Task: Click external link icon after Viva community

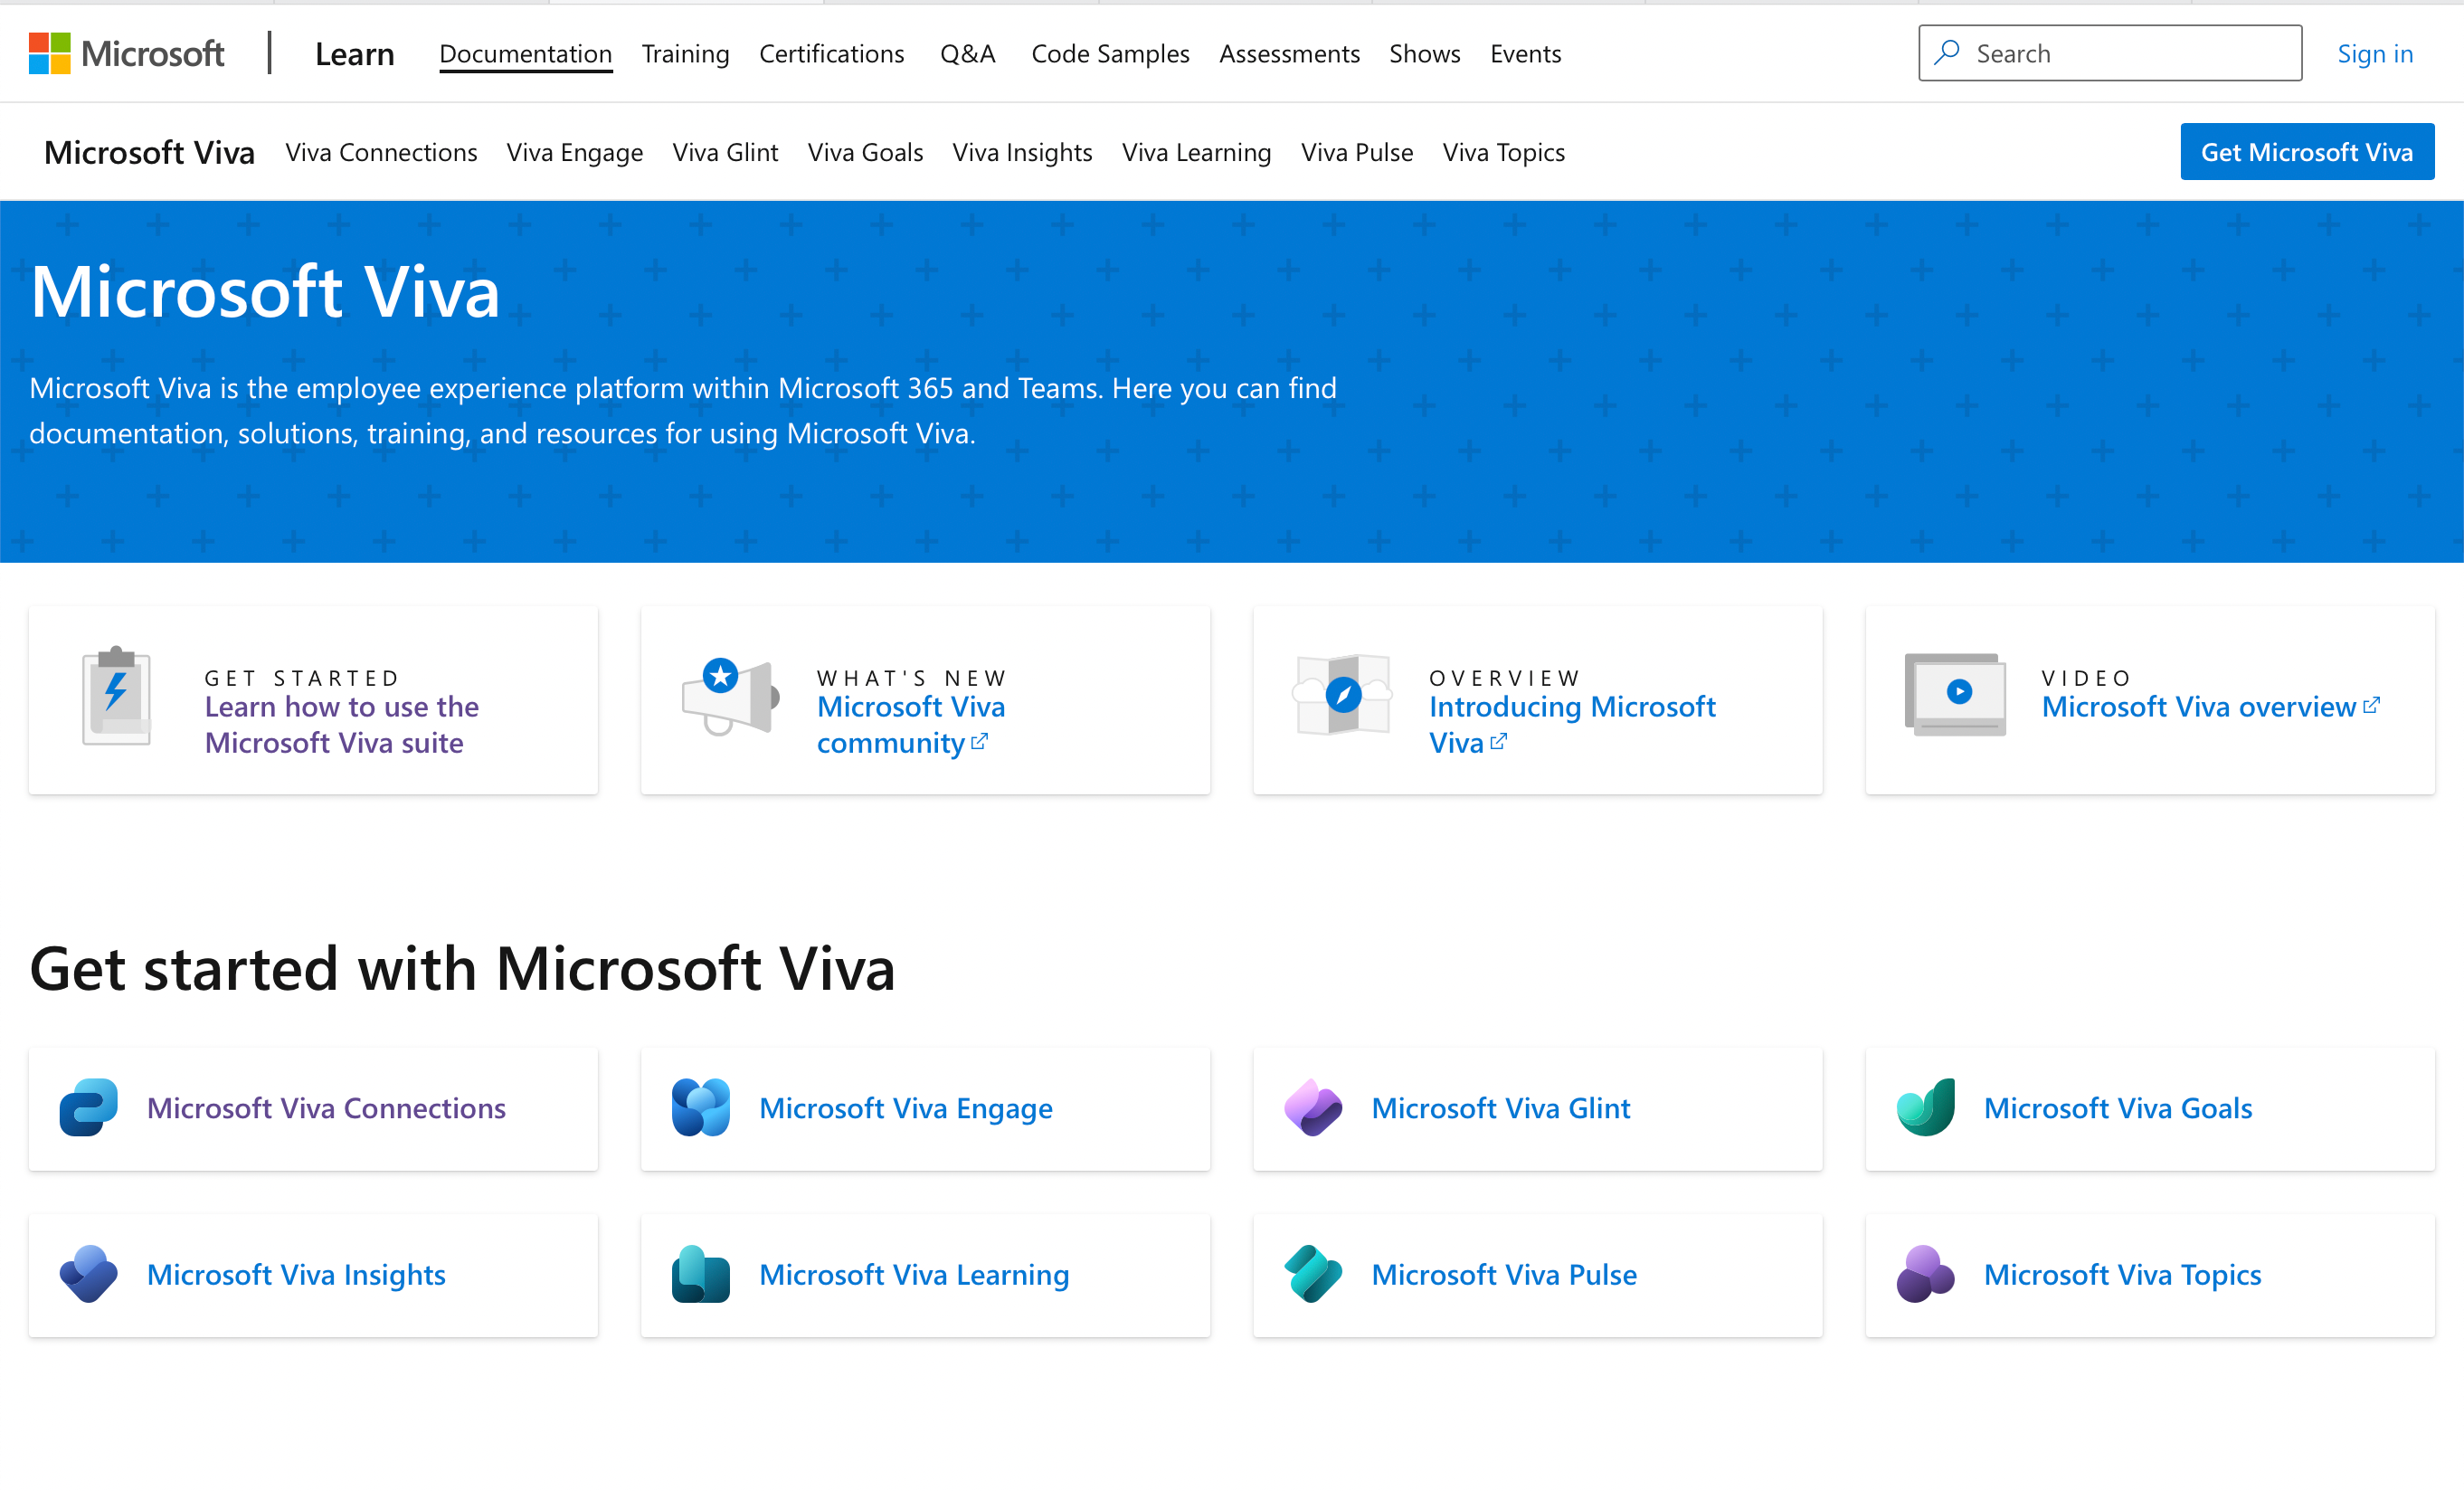Action: 980,741
